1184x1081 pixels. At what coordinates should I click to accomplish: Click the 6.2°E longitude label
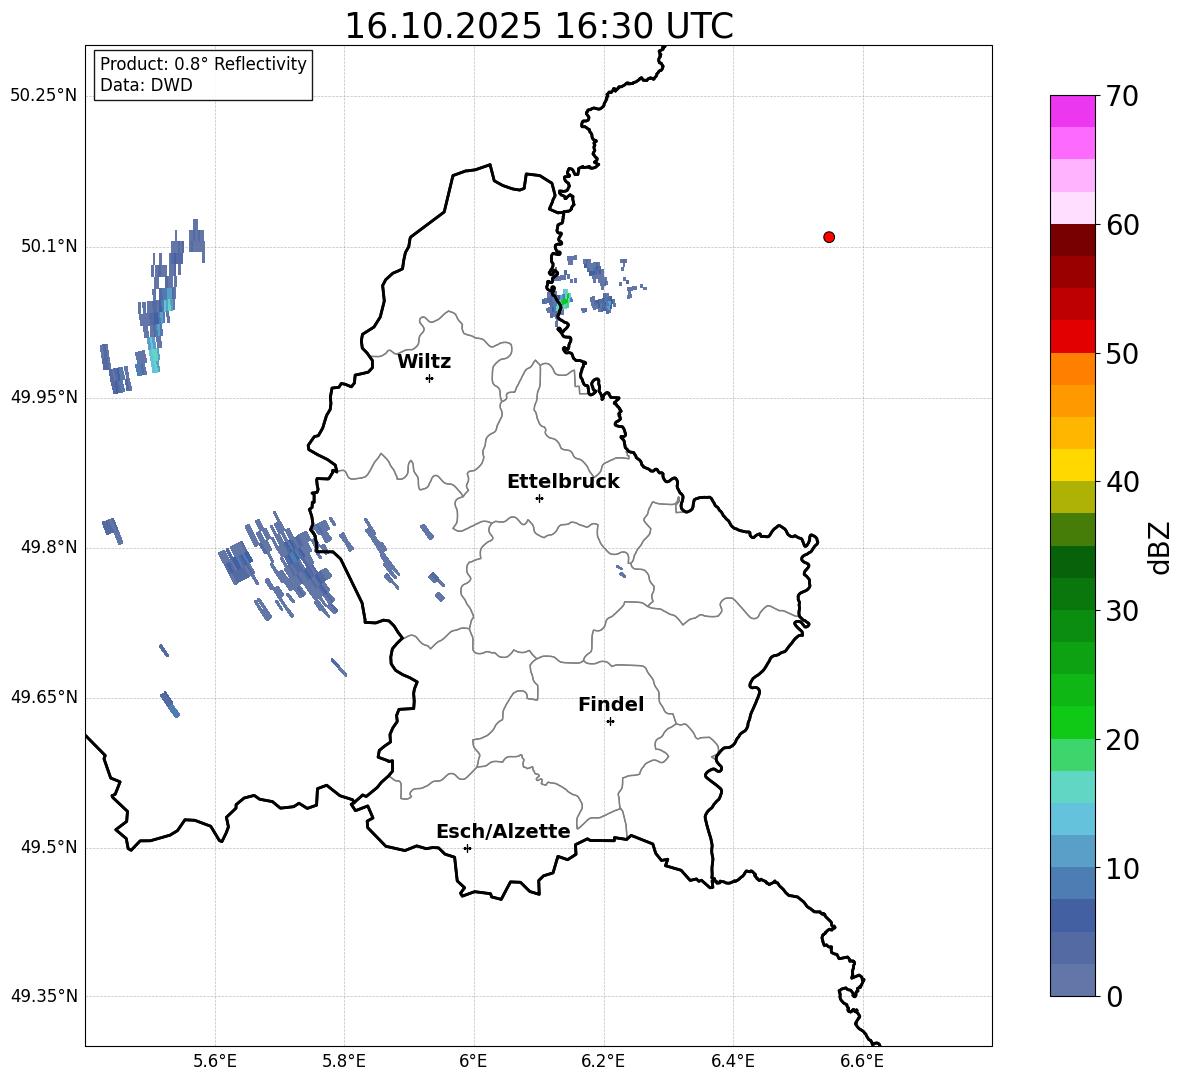[x=603, y=1061]
